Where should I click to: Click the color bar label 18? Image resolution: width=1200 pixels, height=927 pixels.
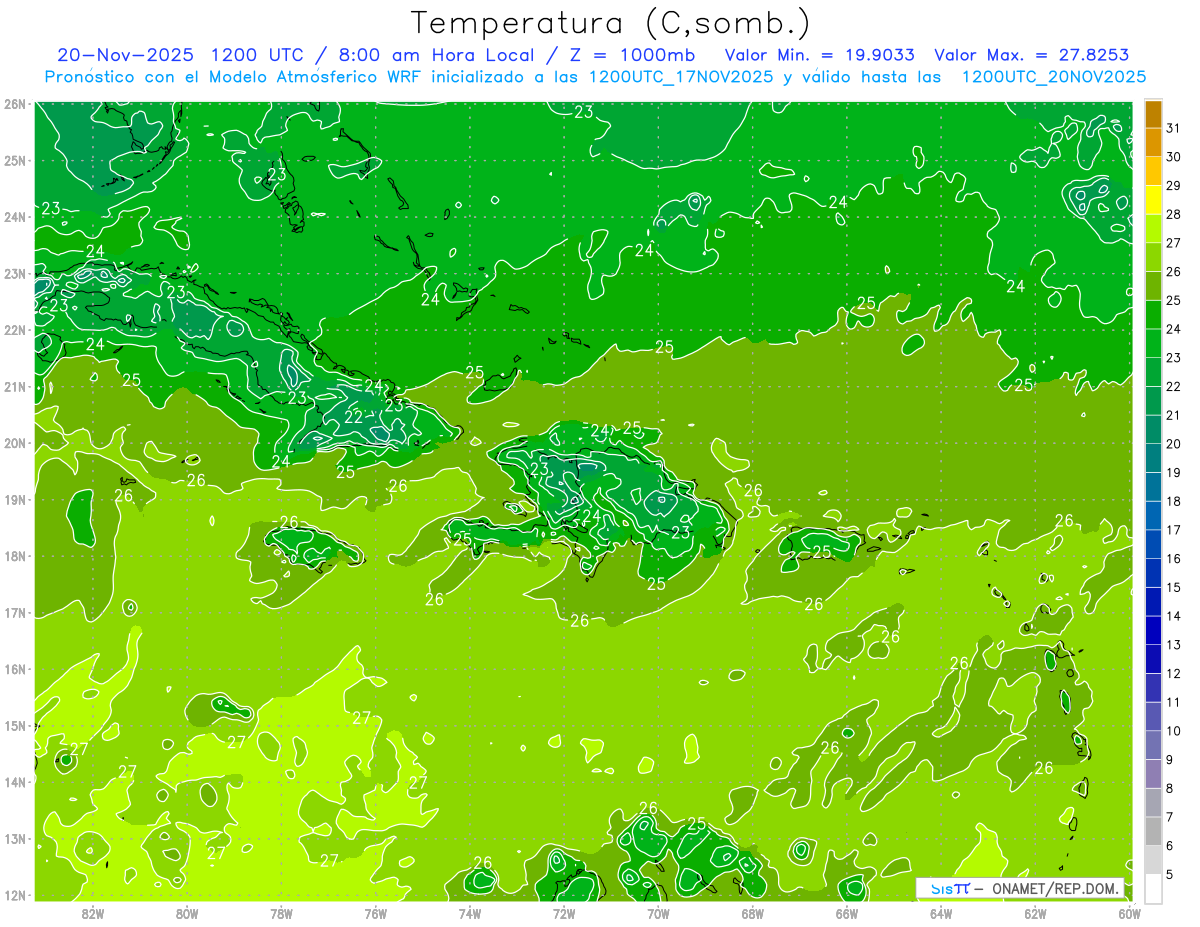[1173, 501]
